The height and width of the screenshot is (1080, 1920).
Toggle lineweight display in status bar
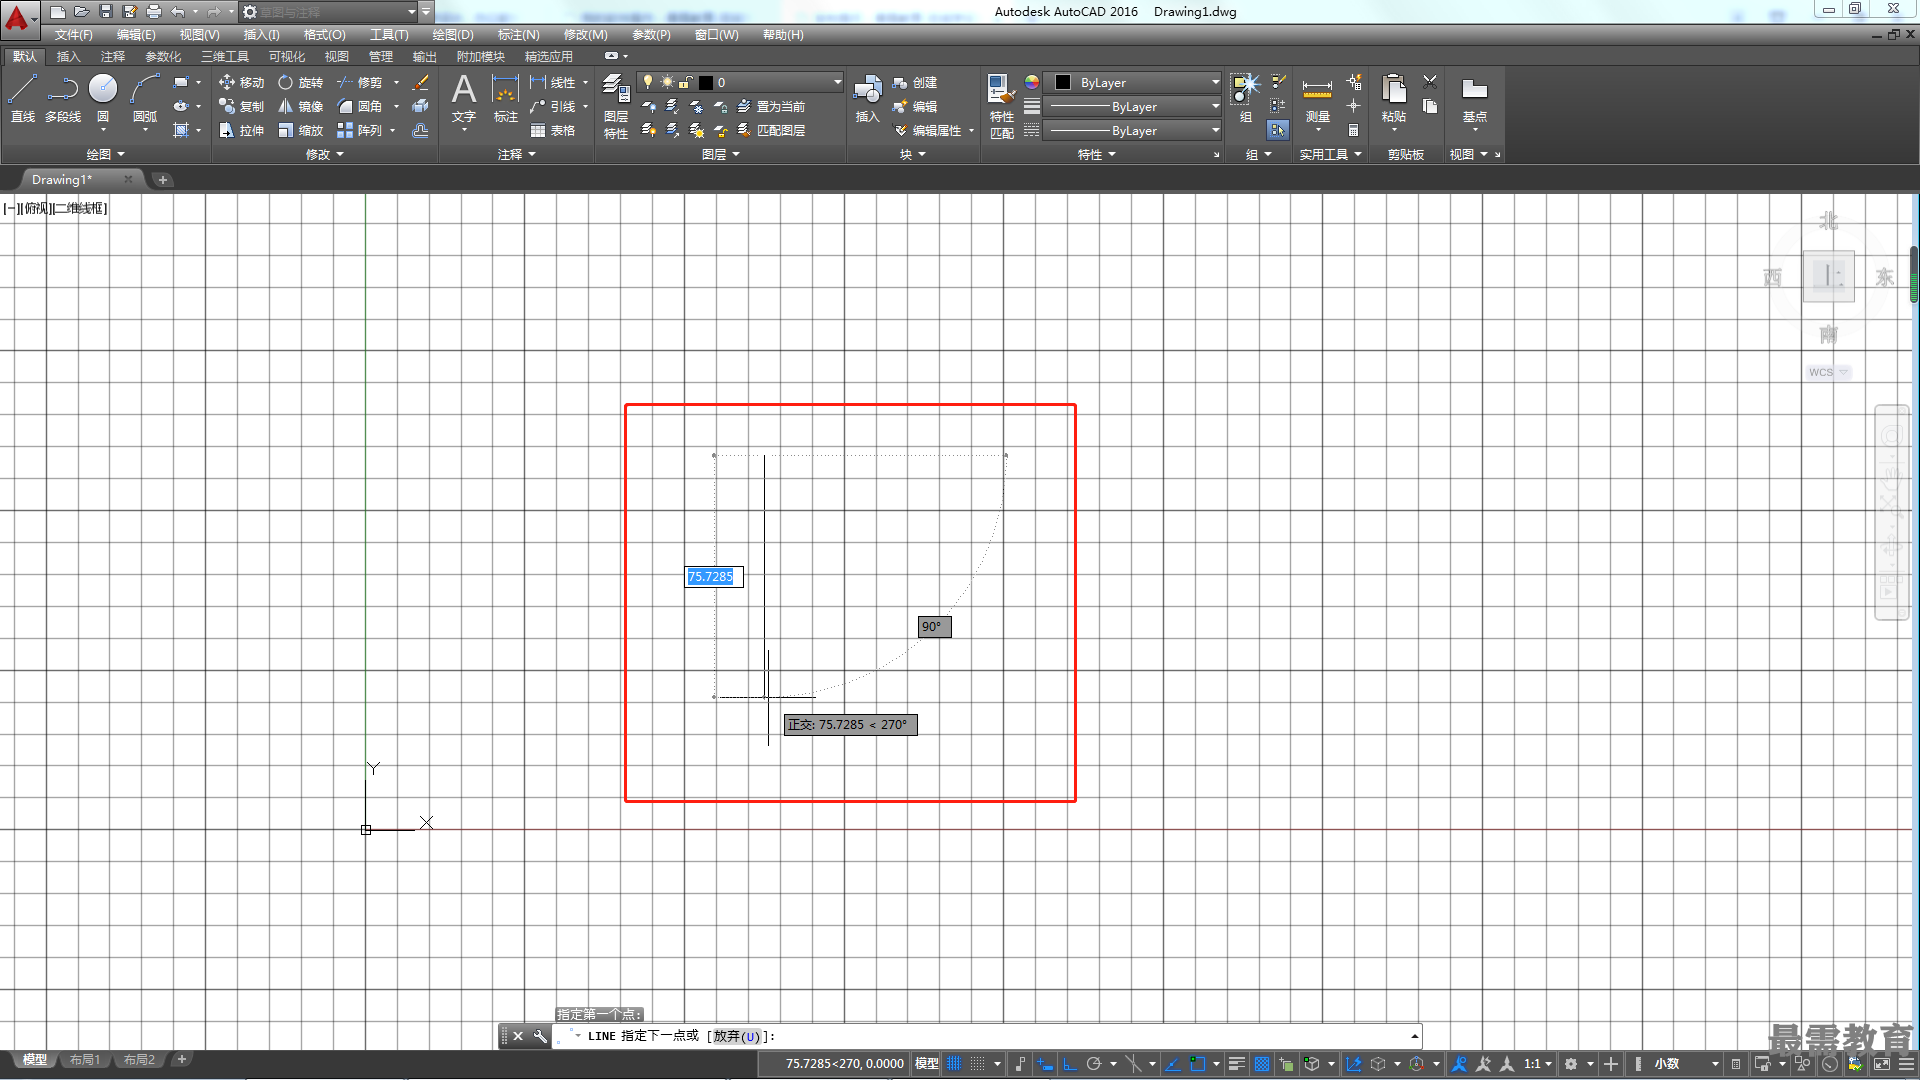1237,1064
